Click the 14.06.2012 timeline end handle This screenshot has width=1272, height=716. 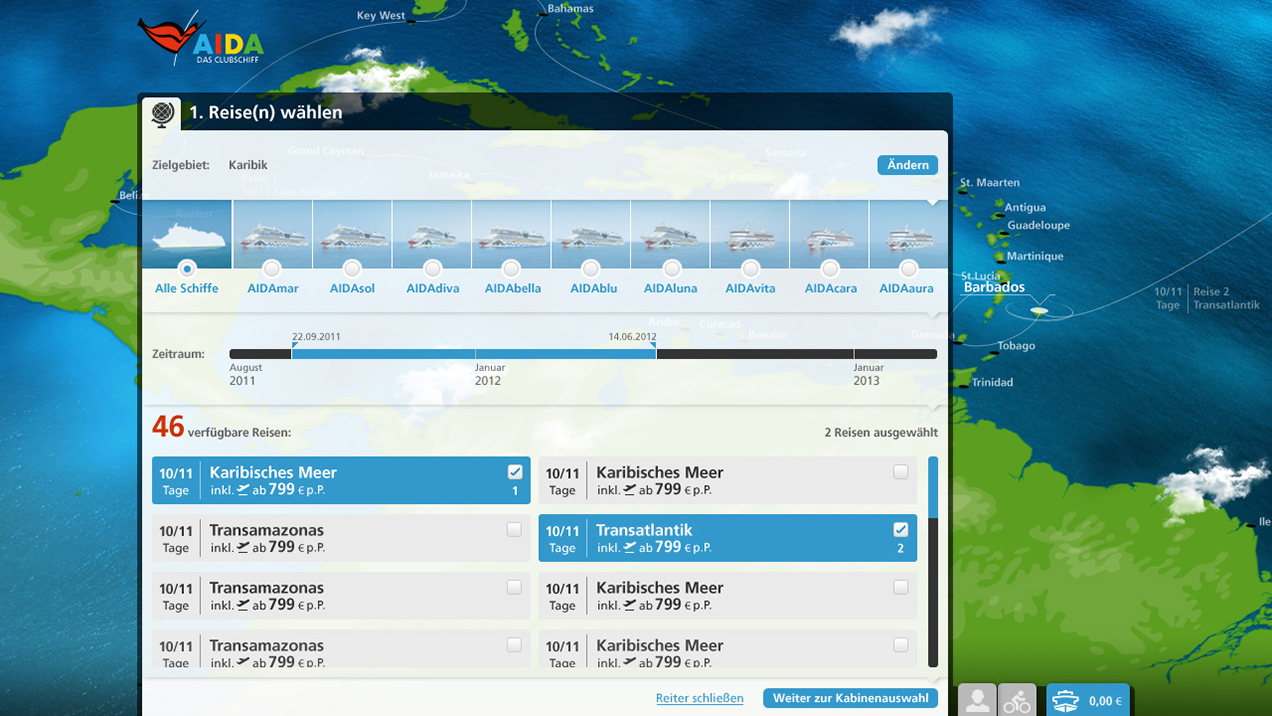654,347
